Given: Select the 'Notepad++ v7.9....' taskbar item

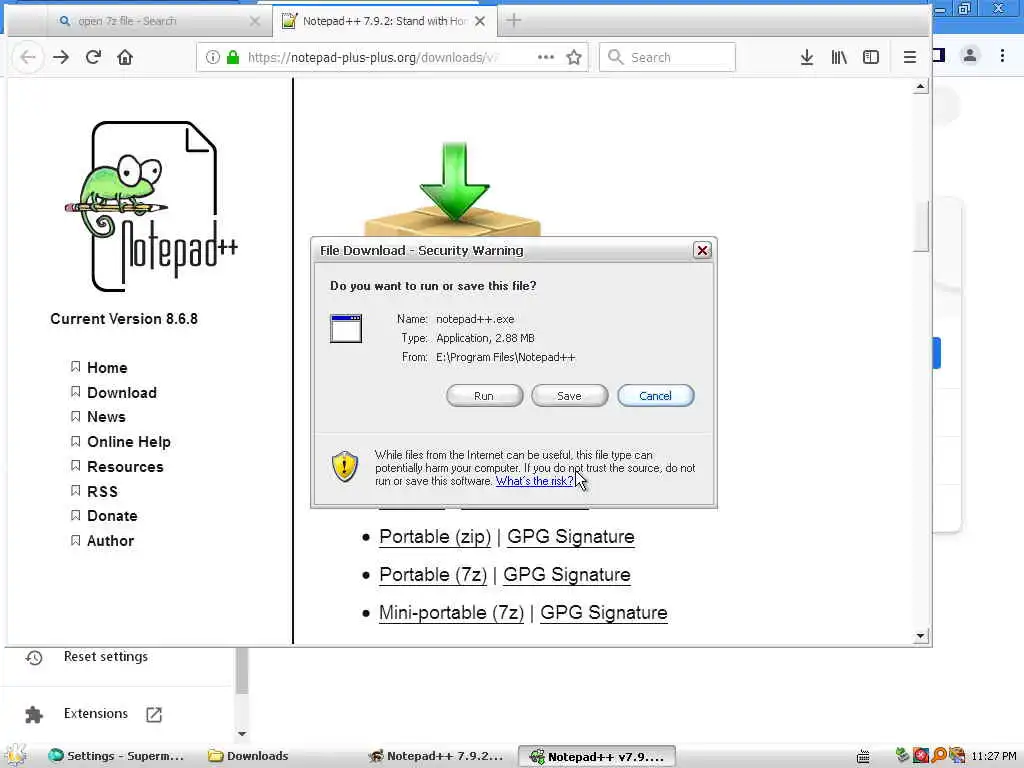Looking at the screenshot, I should coord(596,757).
